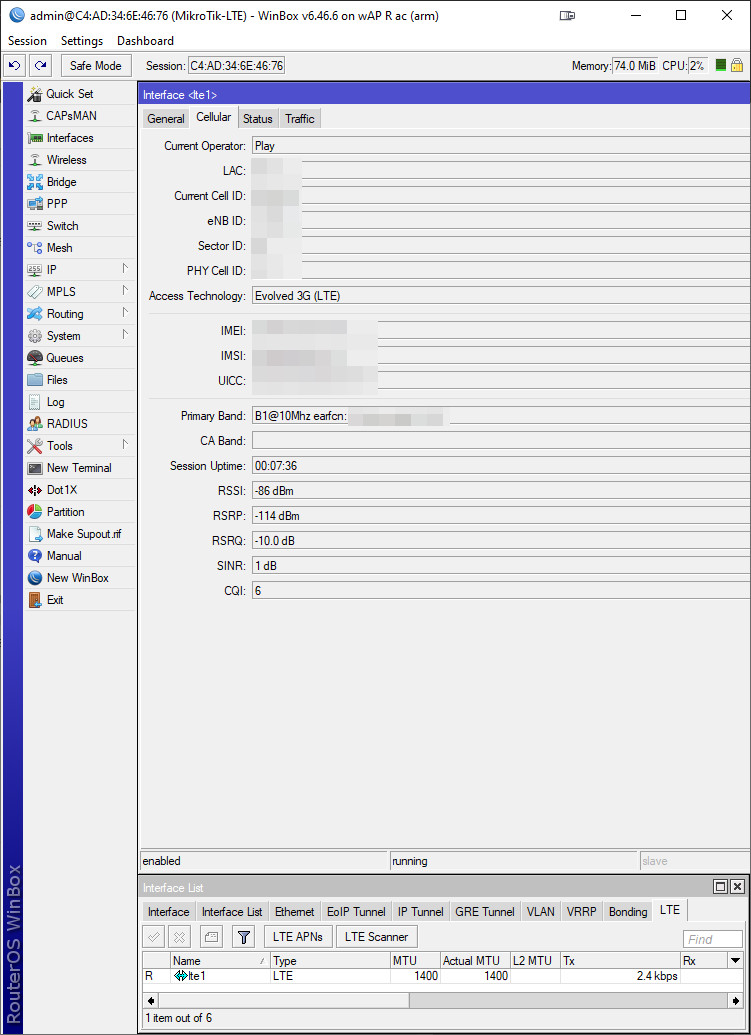Click the Undo arrow toolbar button
Image resolution: width=751 pixels, height=1035 pixels.
(15, 65)
